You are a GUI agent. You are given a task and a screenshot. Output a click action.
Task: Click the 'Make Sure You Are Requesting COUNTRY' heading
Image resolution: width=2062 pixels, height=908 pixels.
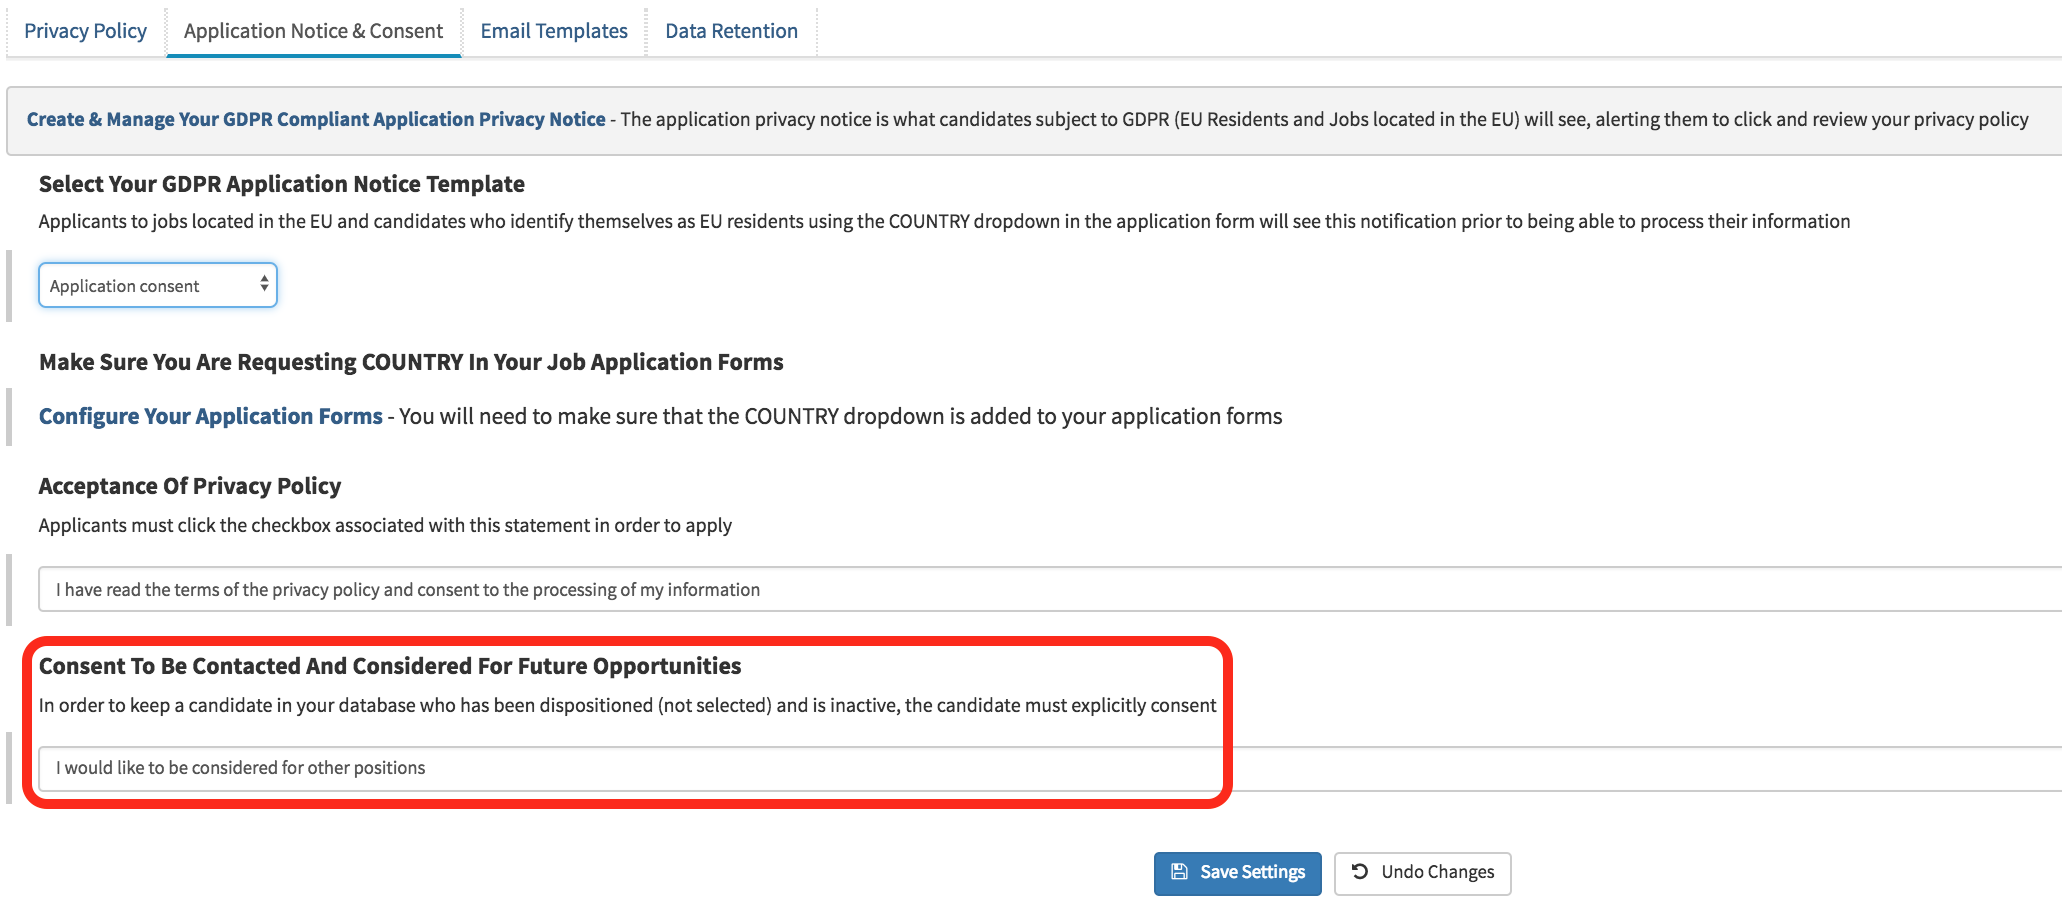point(411,362)
